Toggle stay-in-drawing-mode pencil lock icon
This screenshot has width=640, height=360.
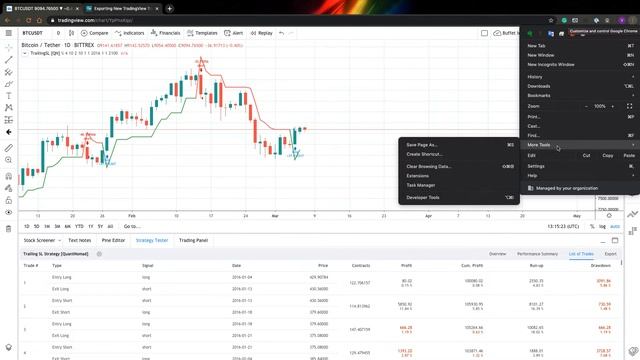coord(9,188)
